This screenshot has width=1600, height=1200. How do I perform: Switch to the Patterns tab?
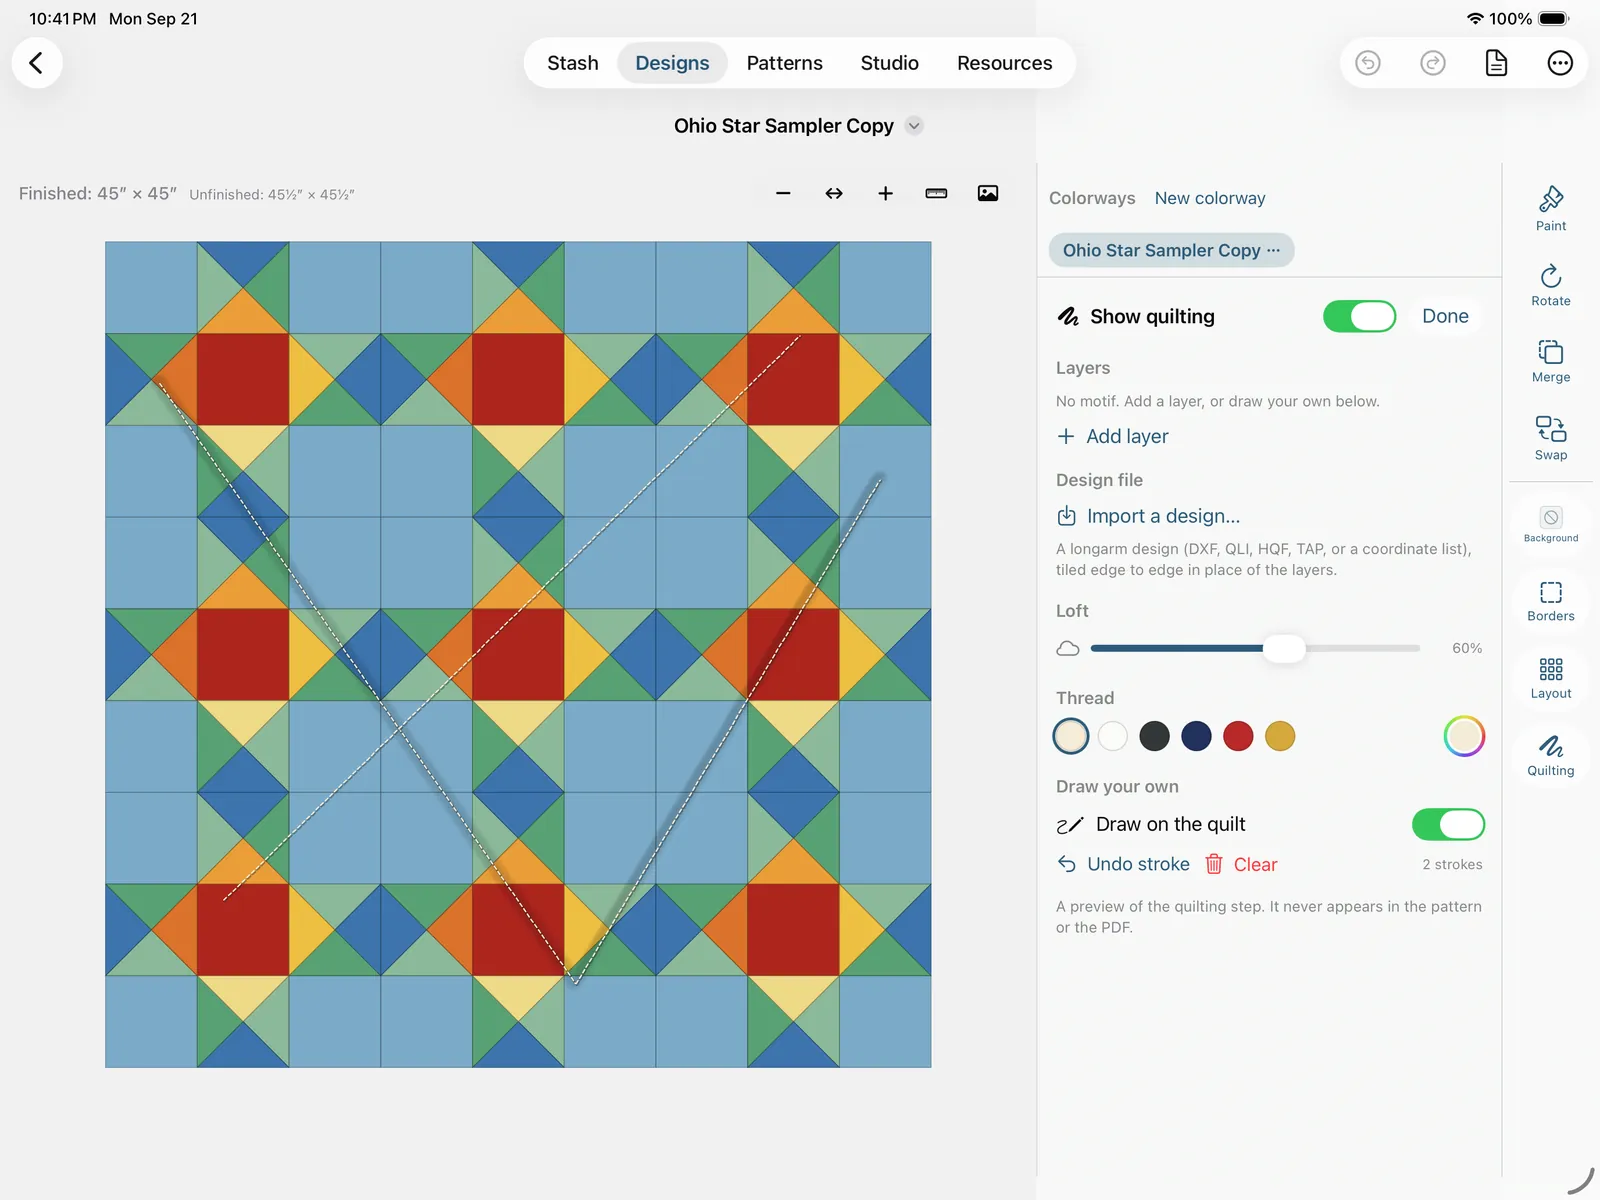(784, 63)
